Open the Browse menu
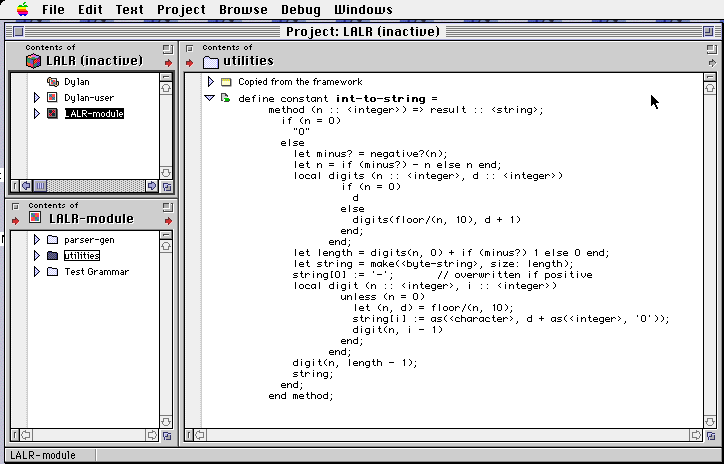724x464 pixels. click(x=243, y=9)
